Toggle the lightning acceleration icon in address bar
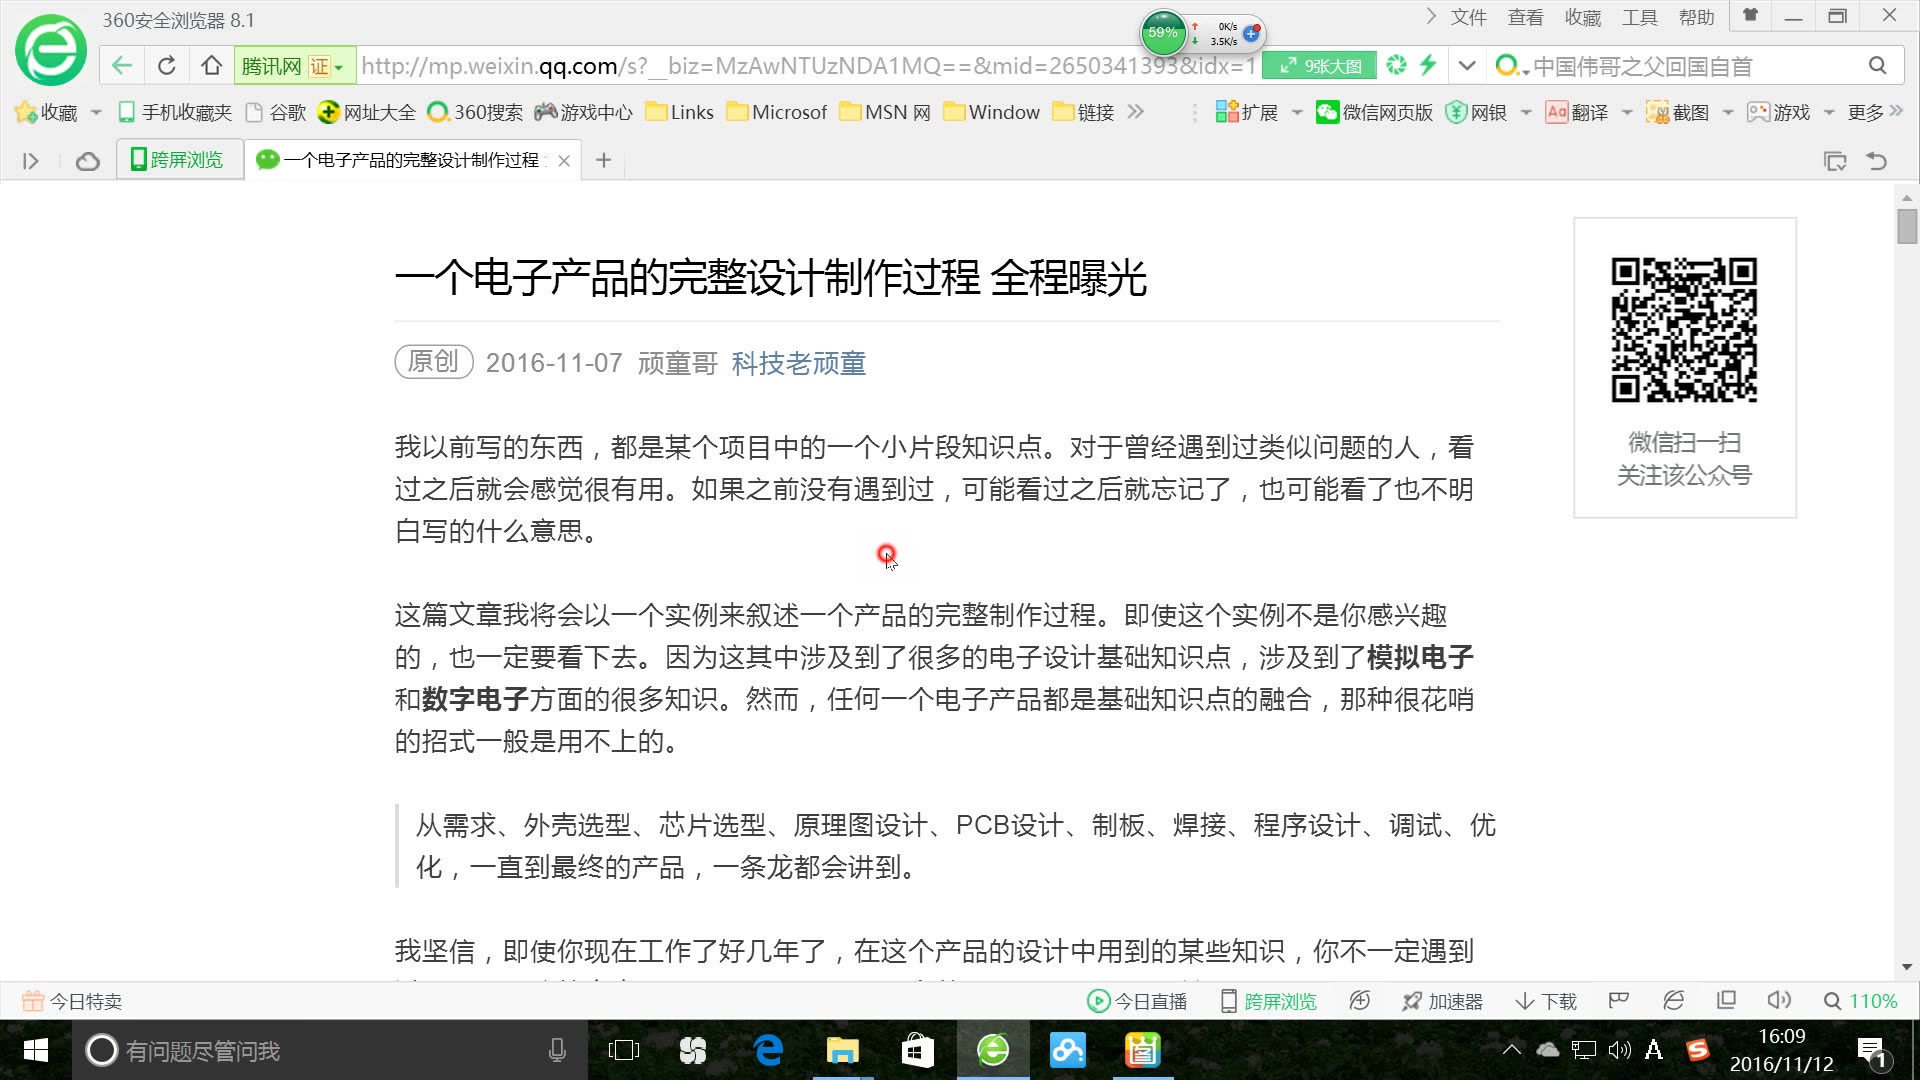This screenshot has width=1920, height=1080. tap(1428, 65)
